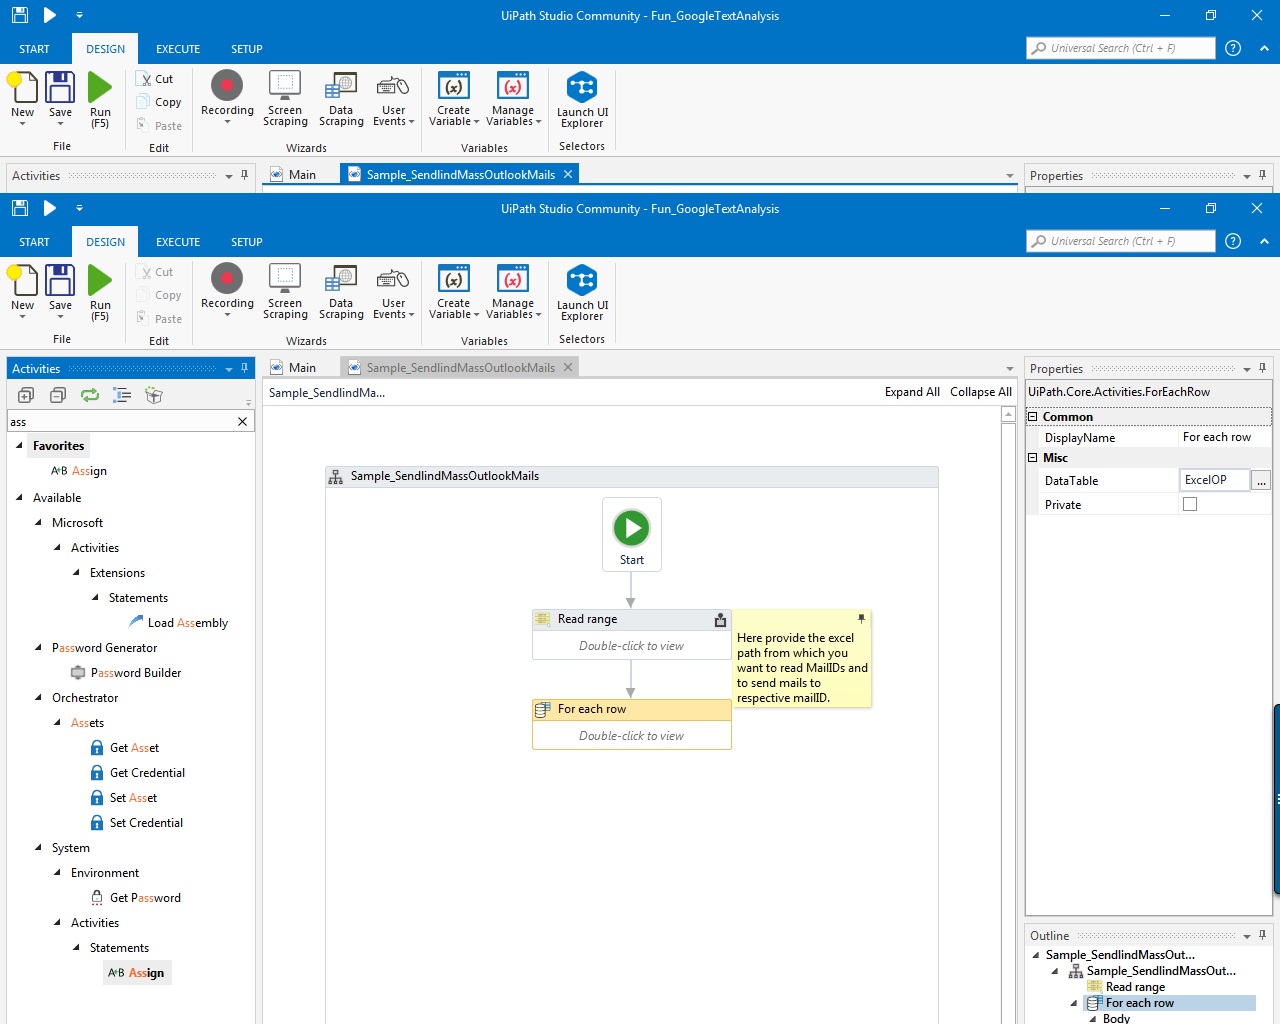Click the ellipsis button beside DataTable

1261,481
